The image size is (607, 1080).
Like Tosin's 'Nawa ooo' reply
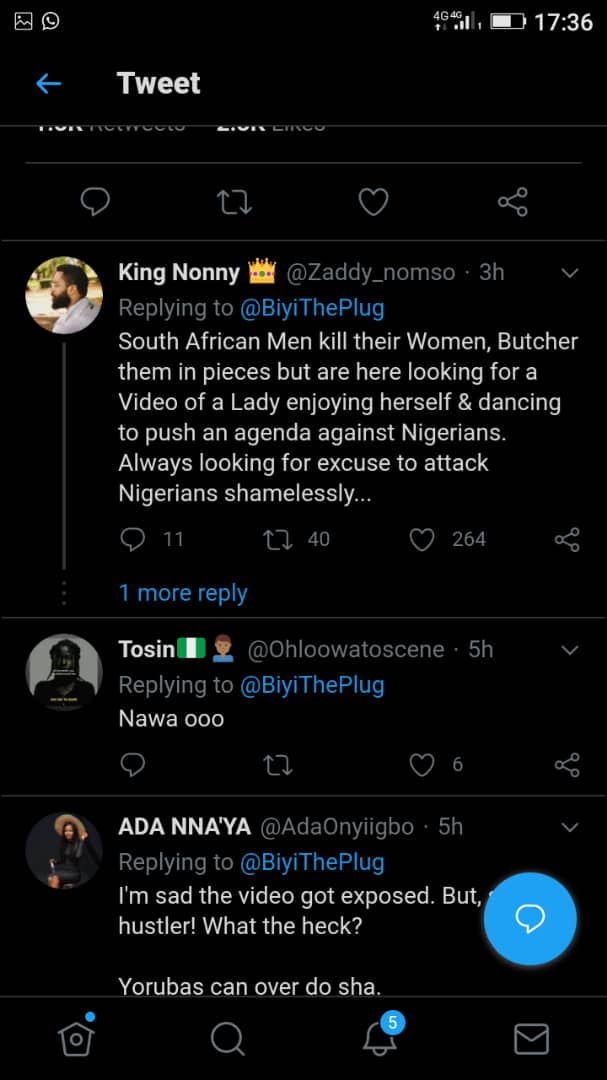point(423,765)
